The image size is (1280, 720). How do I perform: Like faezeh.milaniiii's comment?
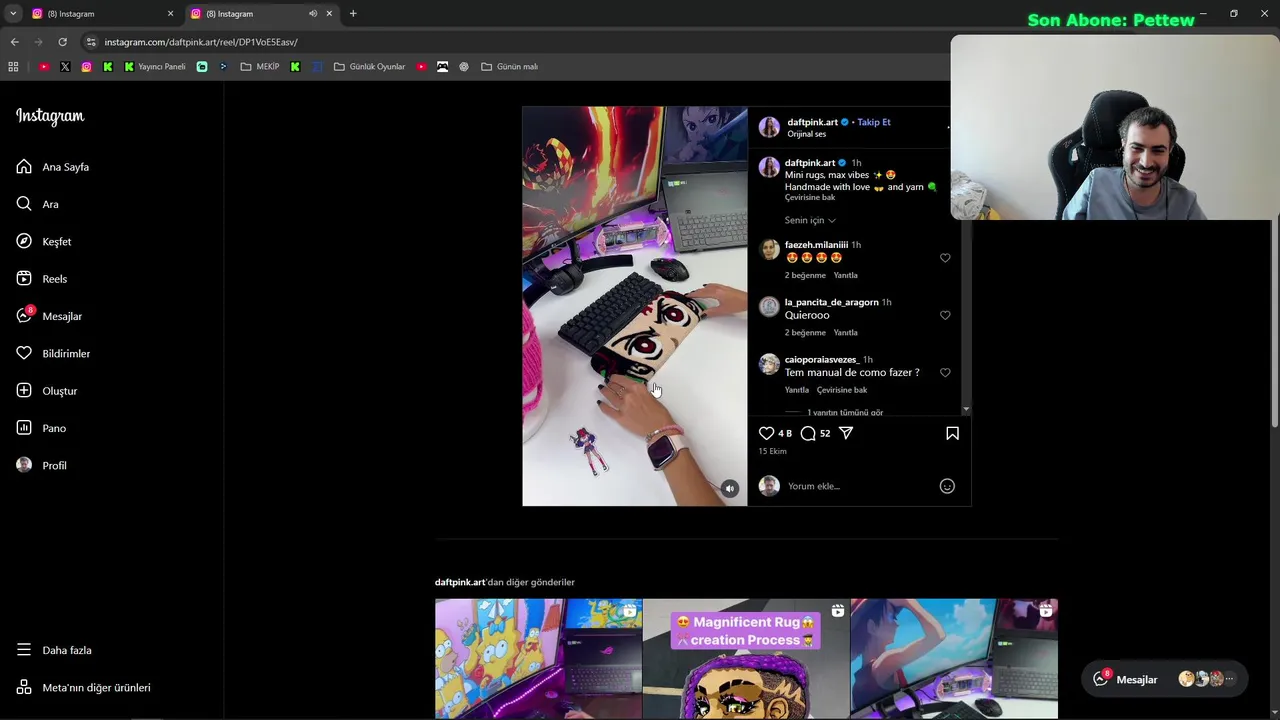(945, 258)
